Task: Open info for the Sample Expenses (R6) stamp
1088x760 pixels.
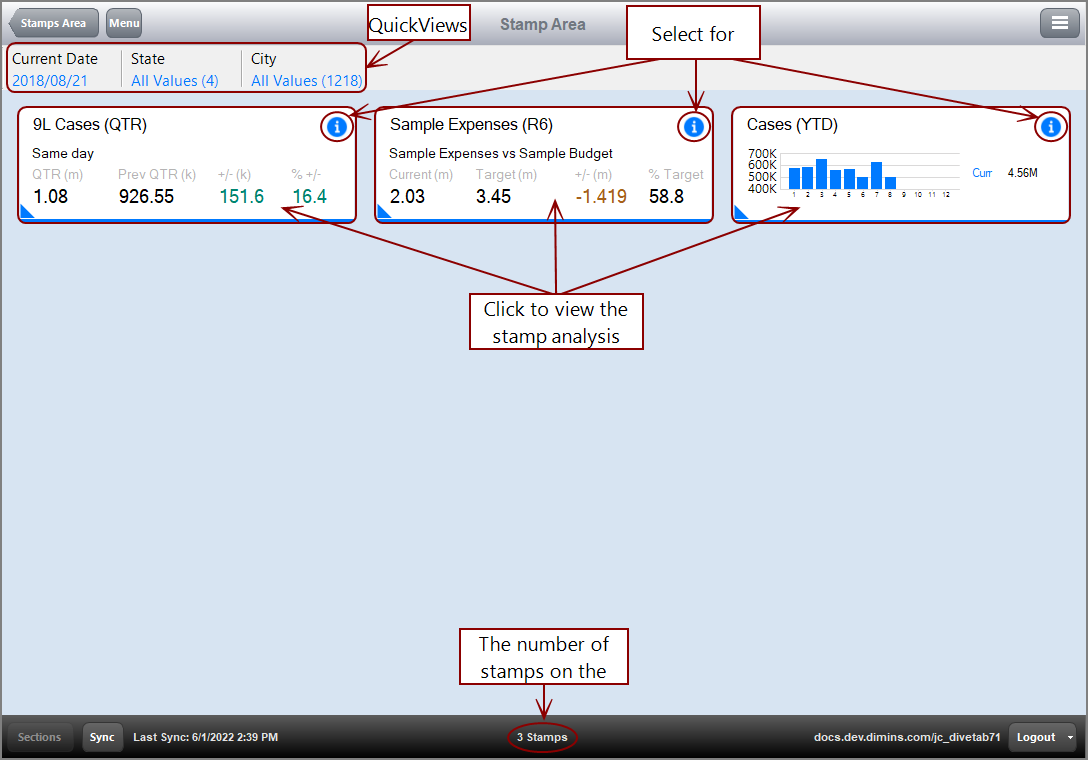Action: [694, 127]
